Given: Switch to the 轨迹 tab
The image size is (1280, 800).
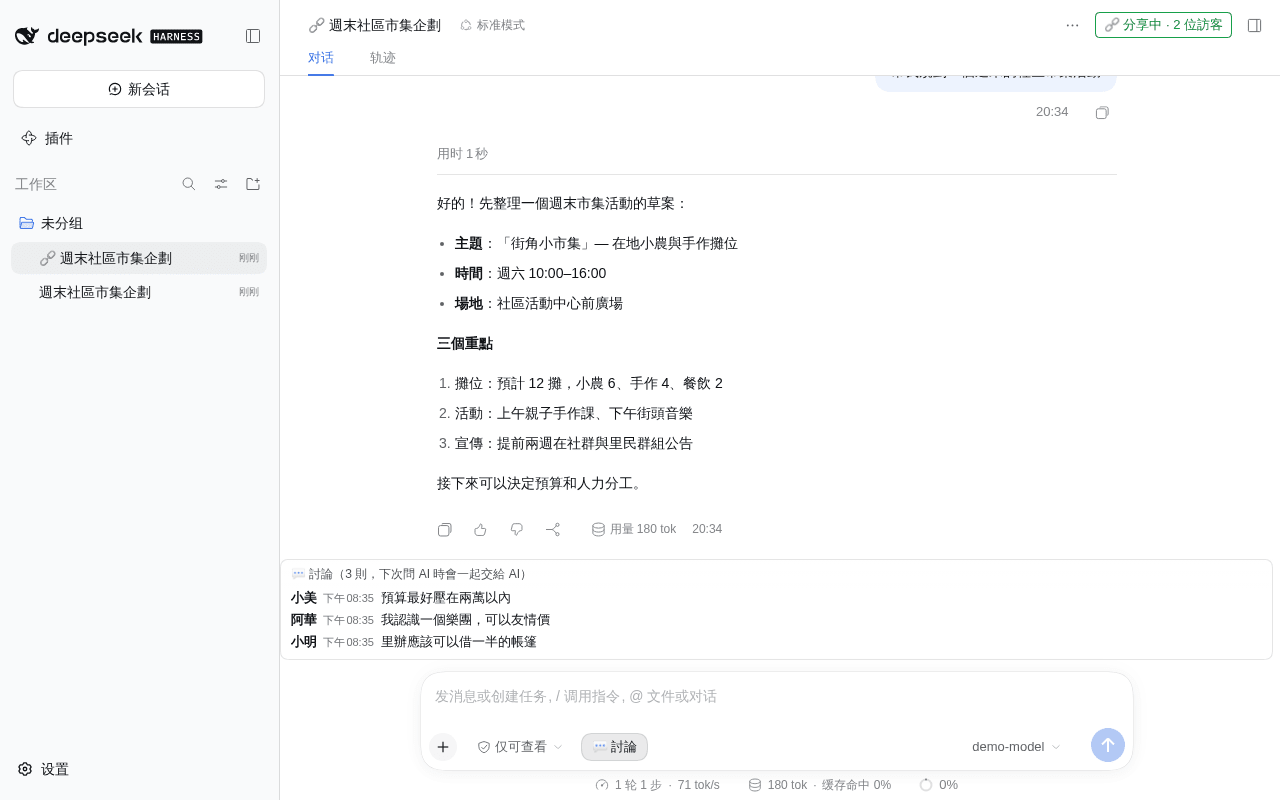Looking at the screenshot, I should tap(383, 58).
